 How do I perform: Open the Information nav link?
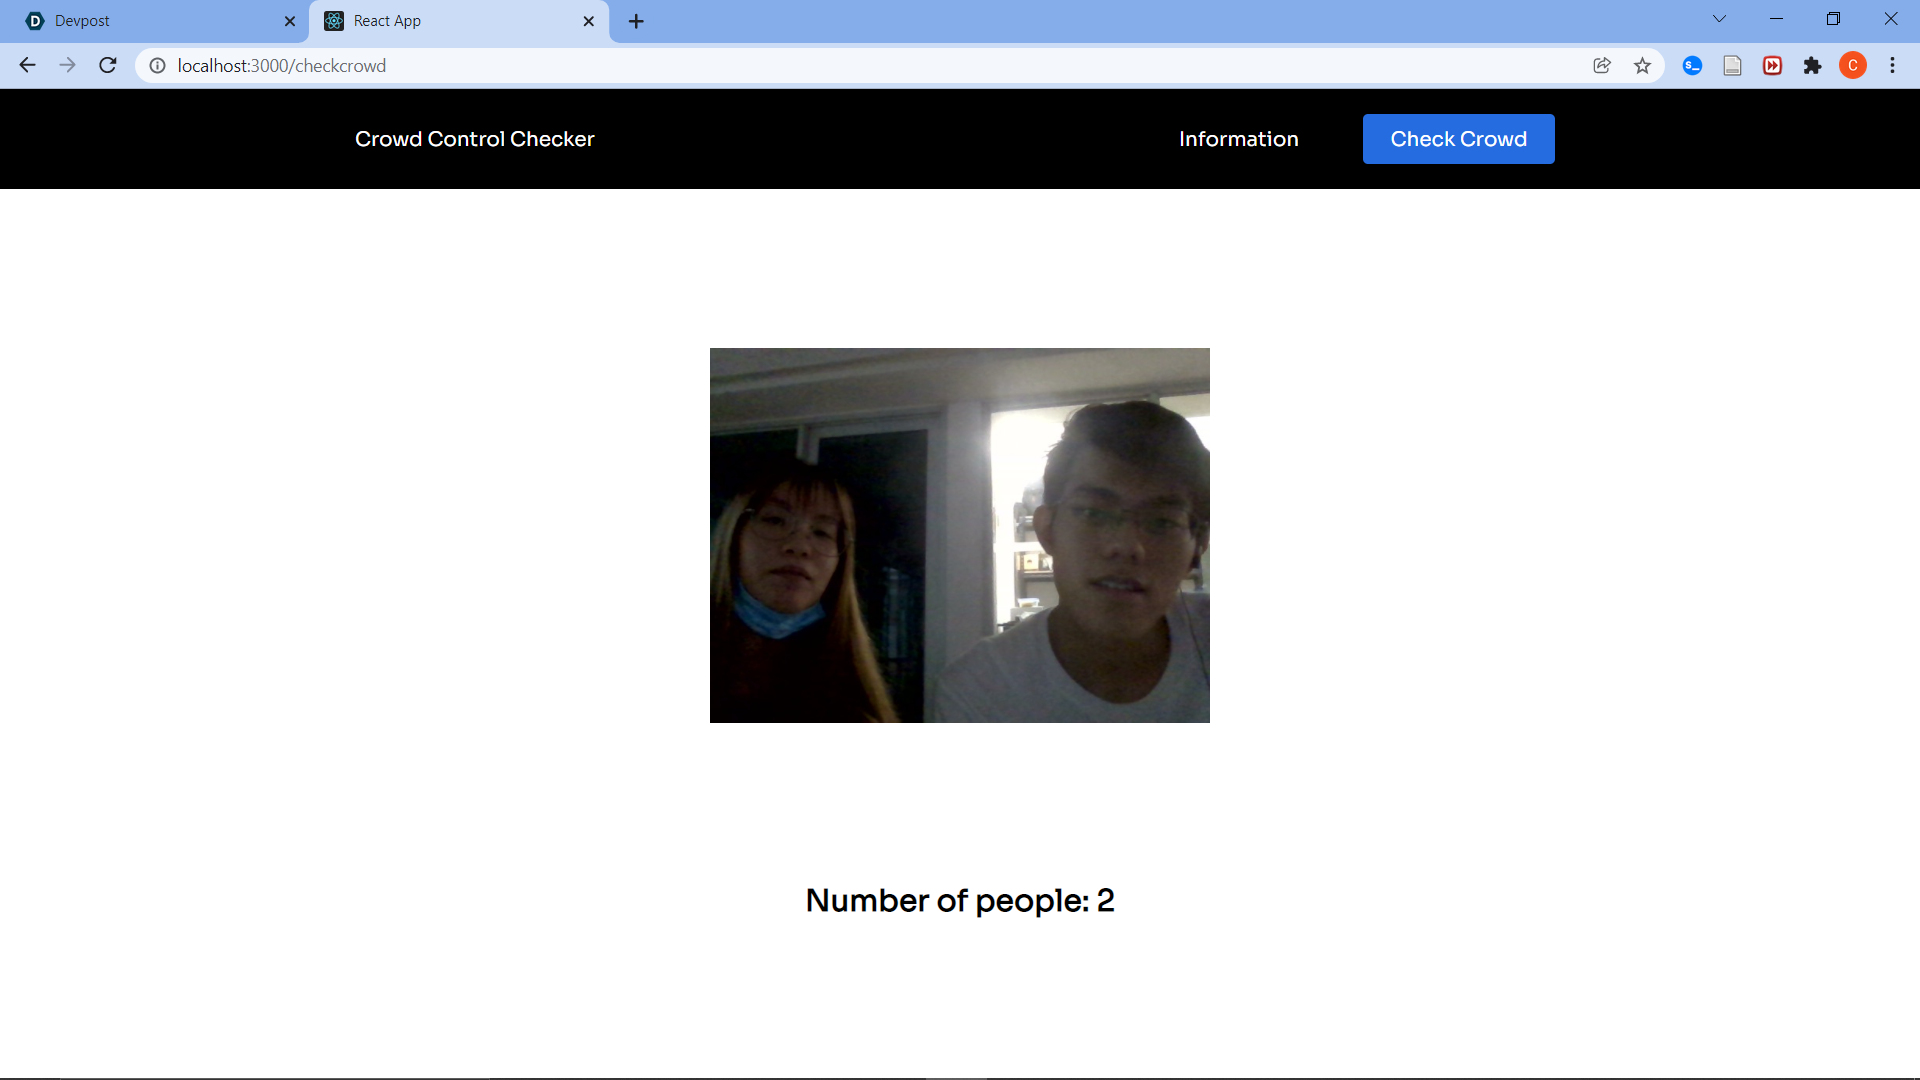(1238, 139)
